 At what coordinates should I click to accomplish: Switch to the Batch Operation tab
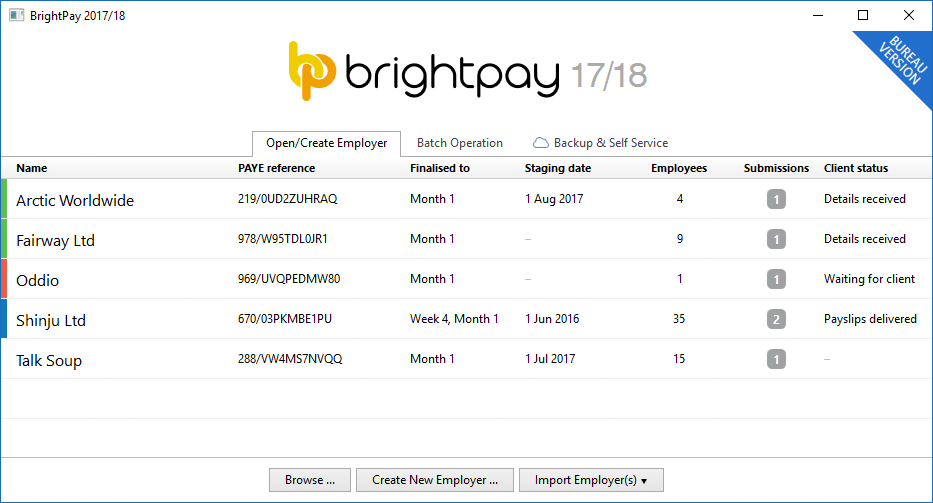tap(460, 143)
